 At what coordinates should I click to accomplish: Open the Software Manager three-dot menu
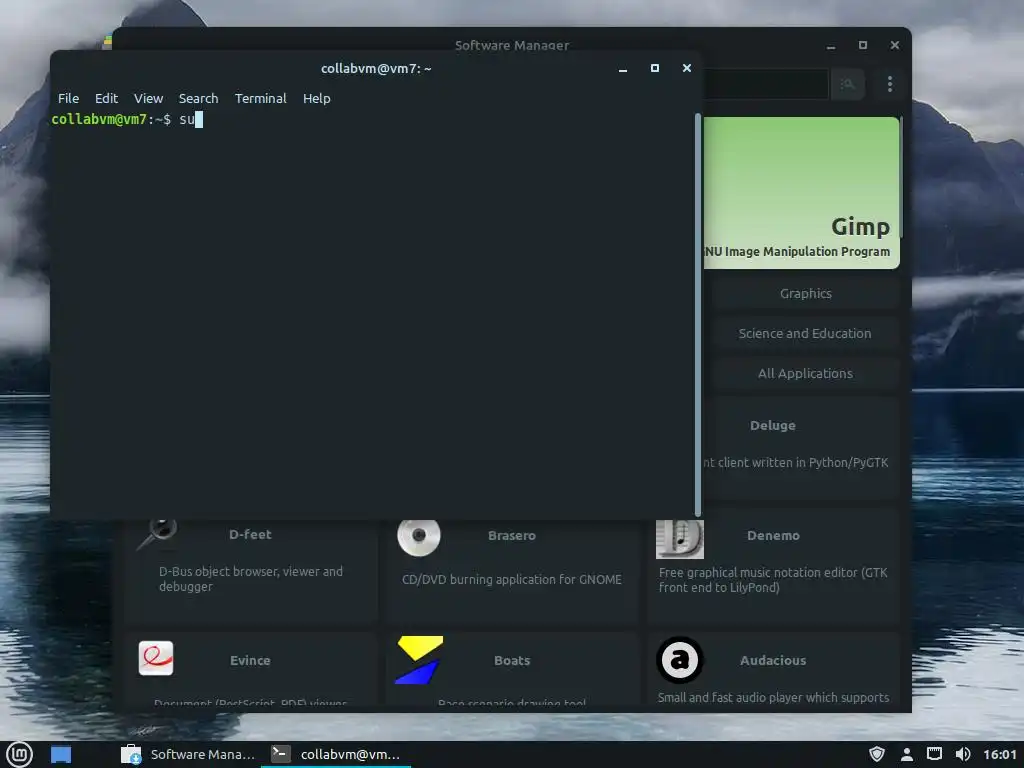tap(889, 84)
